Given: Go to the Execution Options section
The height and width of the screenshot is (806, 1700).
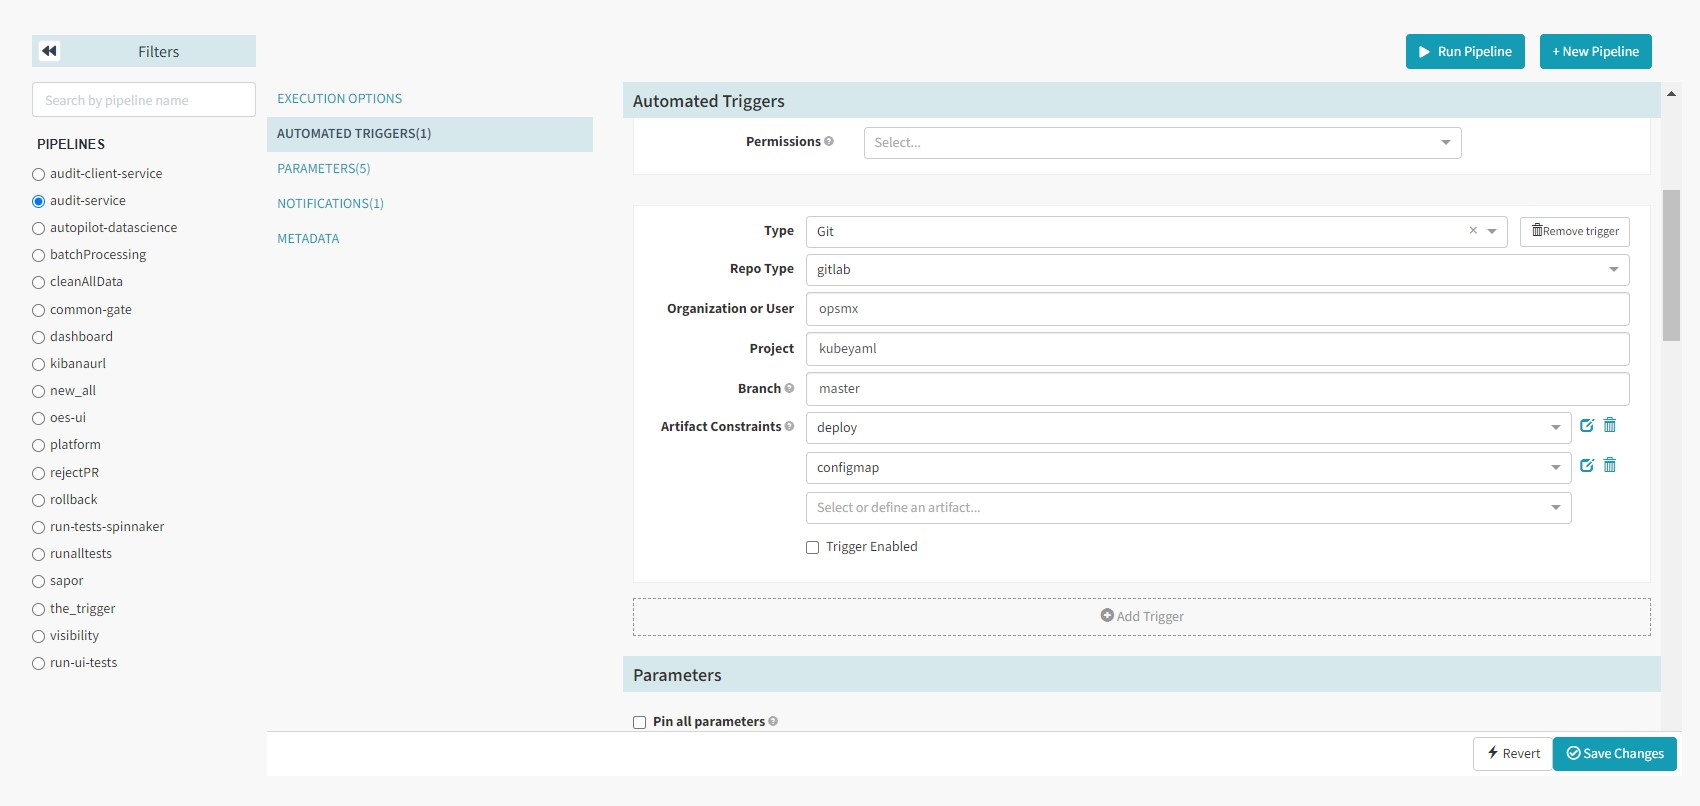Looking at the screenshot, I should (340, 99).
